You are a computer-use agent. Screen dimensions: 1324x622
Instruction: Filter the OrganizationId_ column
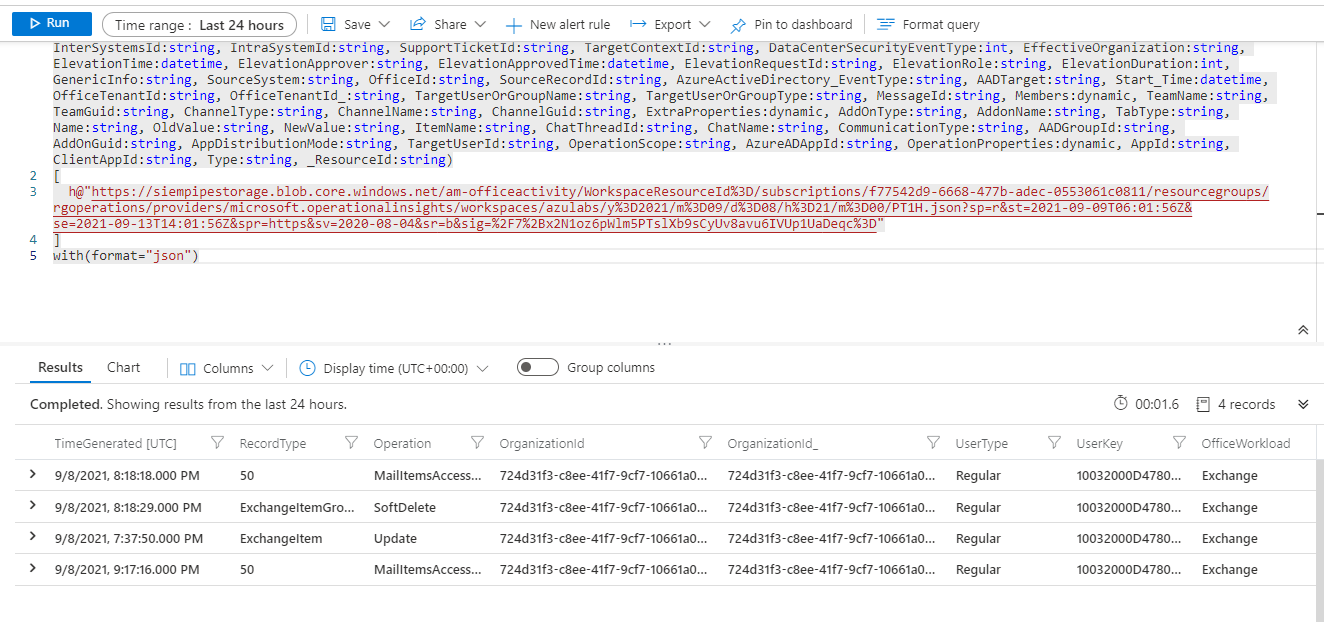click(x=933, y=443)
